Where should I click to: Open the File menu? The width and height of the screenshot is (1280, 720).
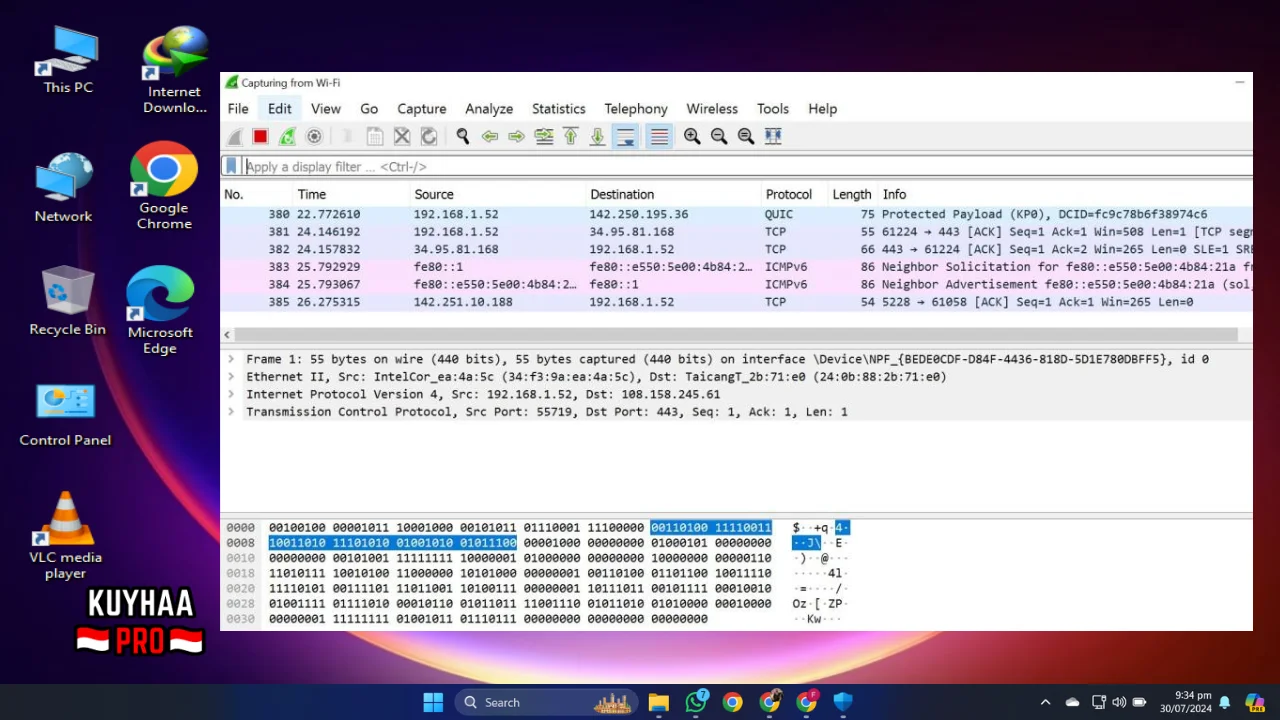point(238,109)
